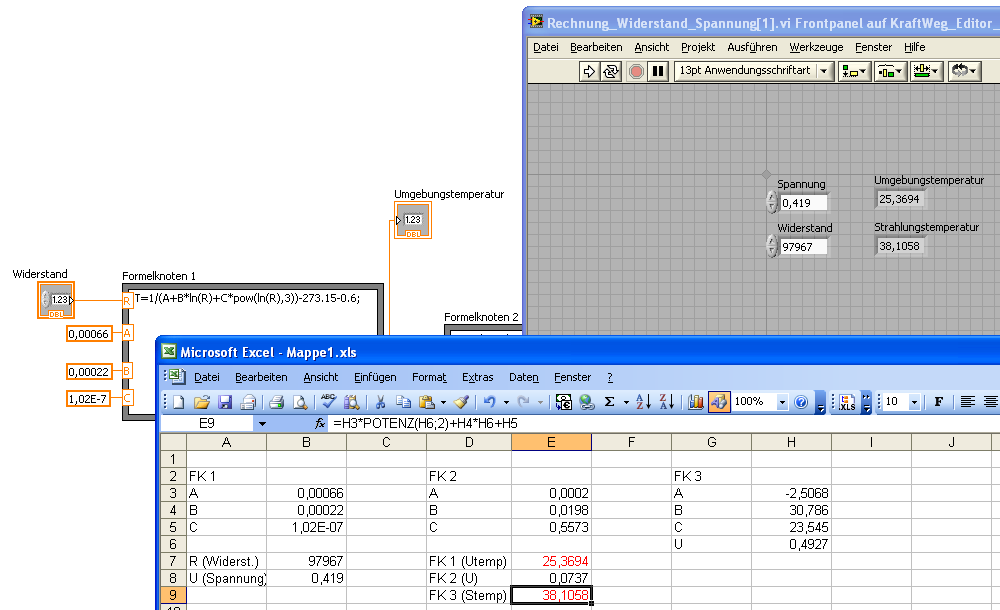The width and height of the screenshot is (1000, 610).
Task: Open Print Preview in Excel
Action: (x=299, y=401)
